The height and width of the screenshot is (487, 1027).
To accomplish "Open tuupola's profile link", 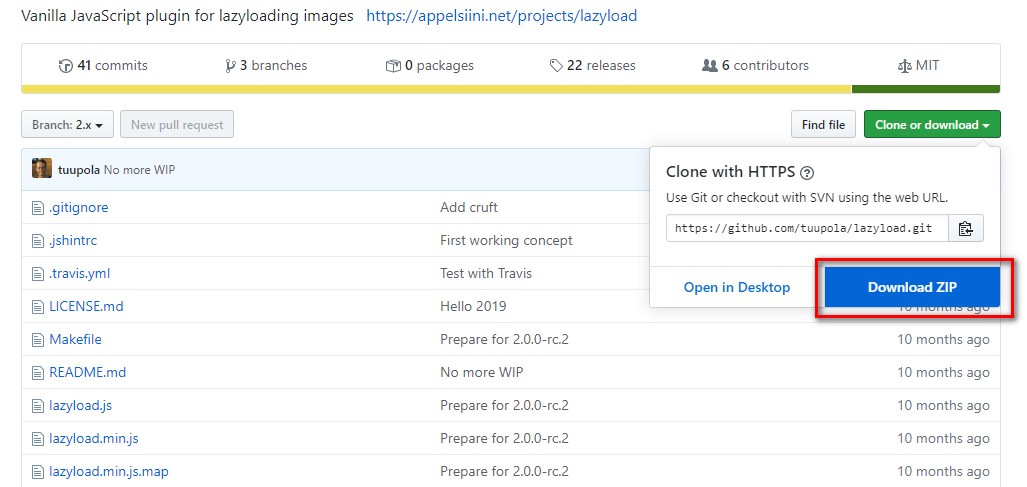I will click(x=79, y=170).
